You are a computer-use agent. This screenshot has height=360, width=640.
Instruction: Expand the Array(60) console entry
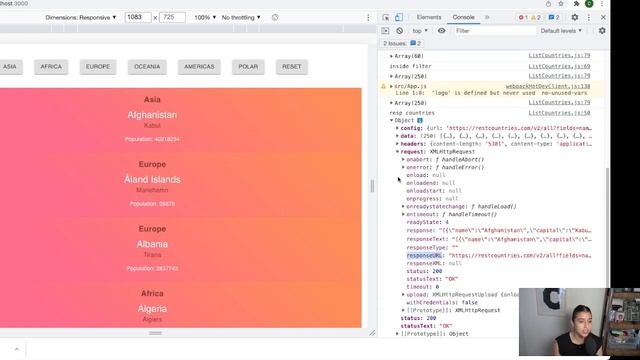[x=391, y=56]
